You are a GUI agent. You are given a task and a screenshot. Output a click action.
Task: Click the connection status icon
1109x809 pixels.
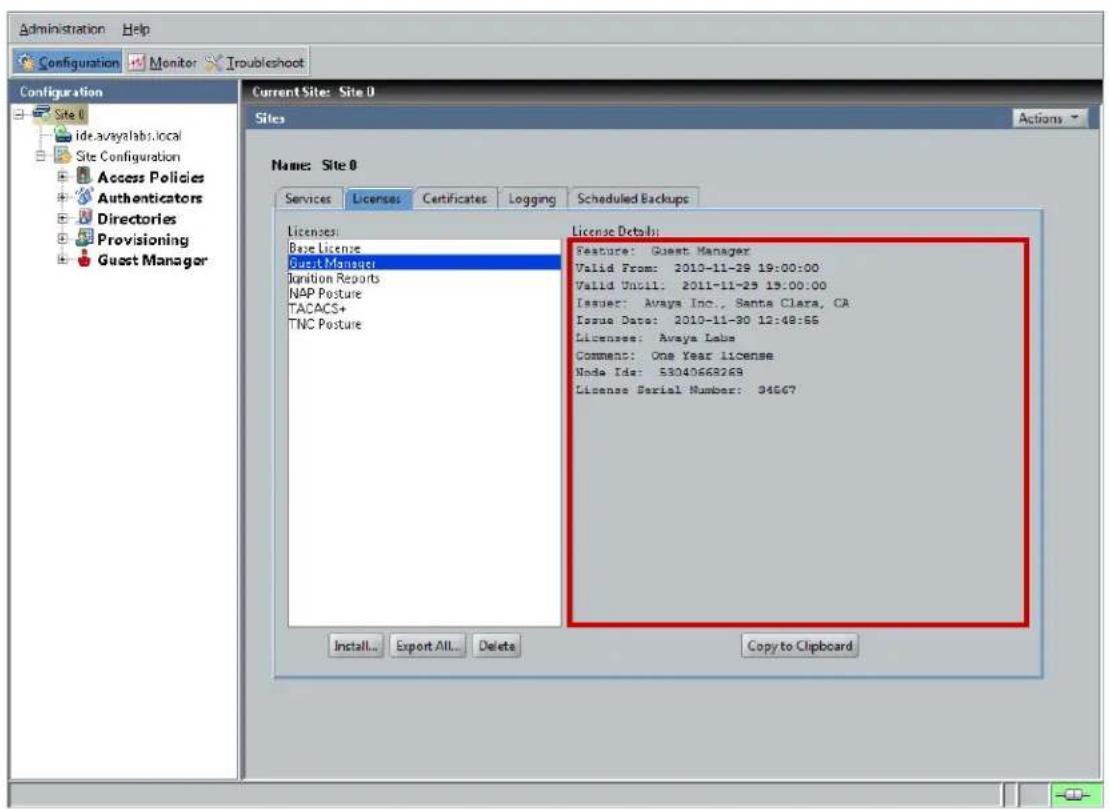pyautogui.click(x=1074, y=795)
